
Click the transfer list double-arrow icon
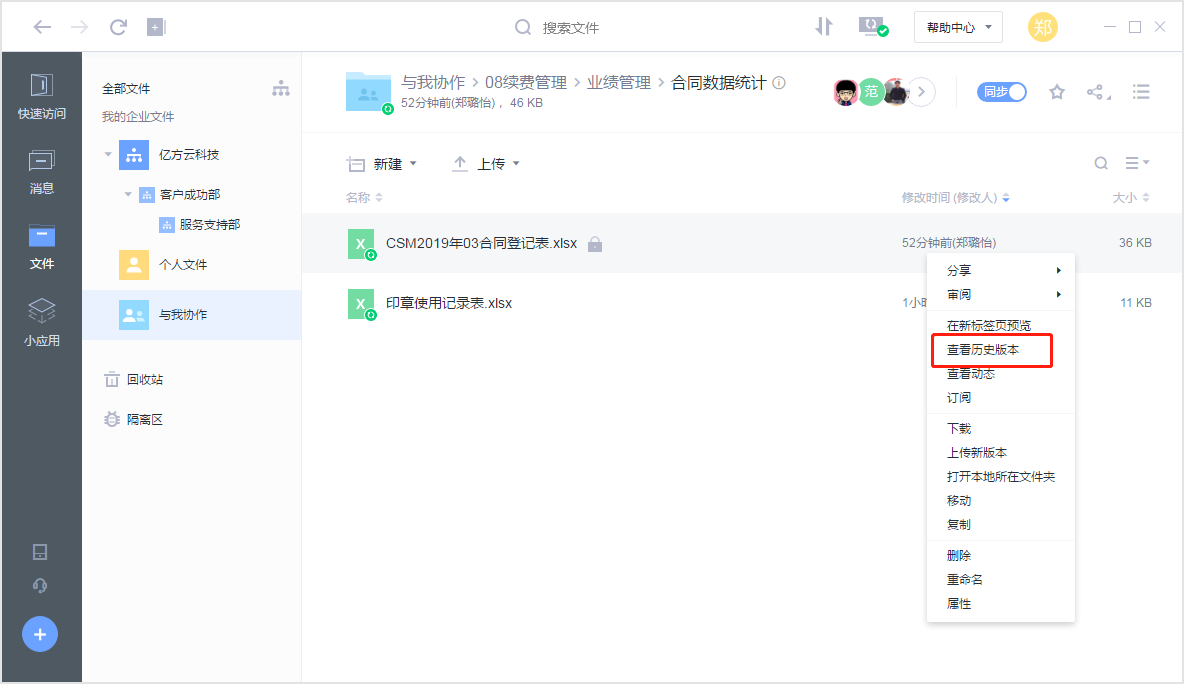[x=824, y=27]
